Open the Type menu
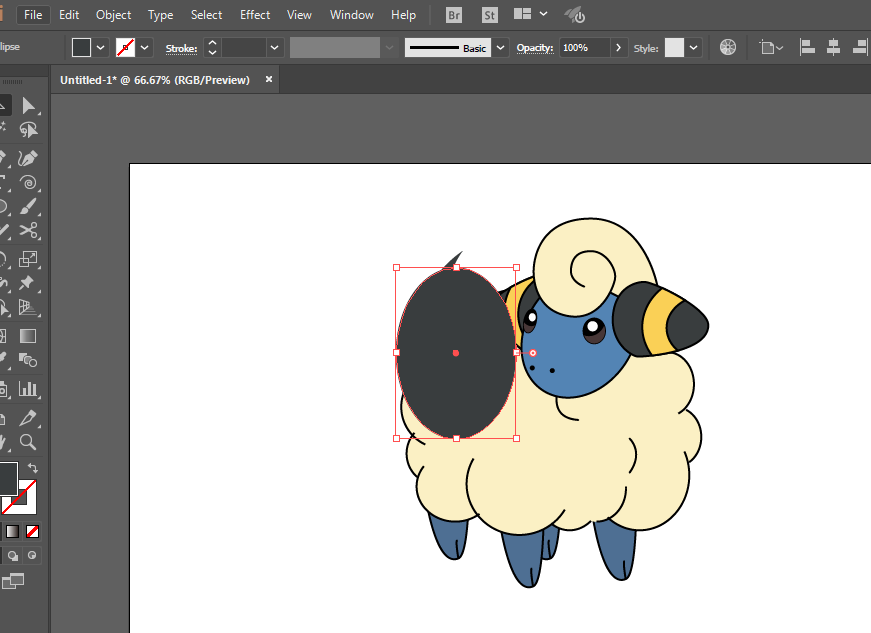 coord(161,15)
